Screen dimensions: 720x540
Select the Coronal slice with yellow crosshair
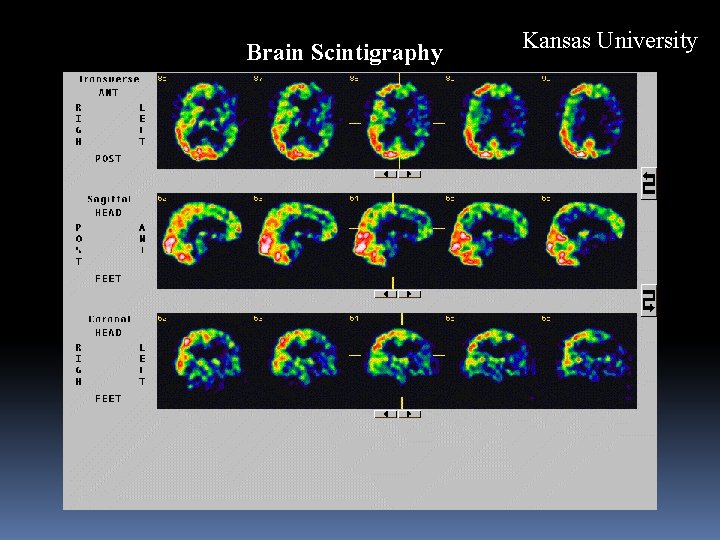click(397, 361)
